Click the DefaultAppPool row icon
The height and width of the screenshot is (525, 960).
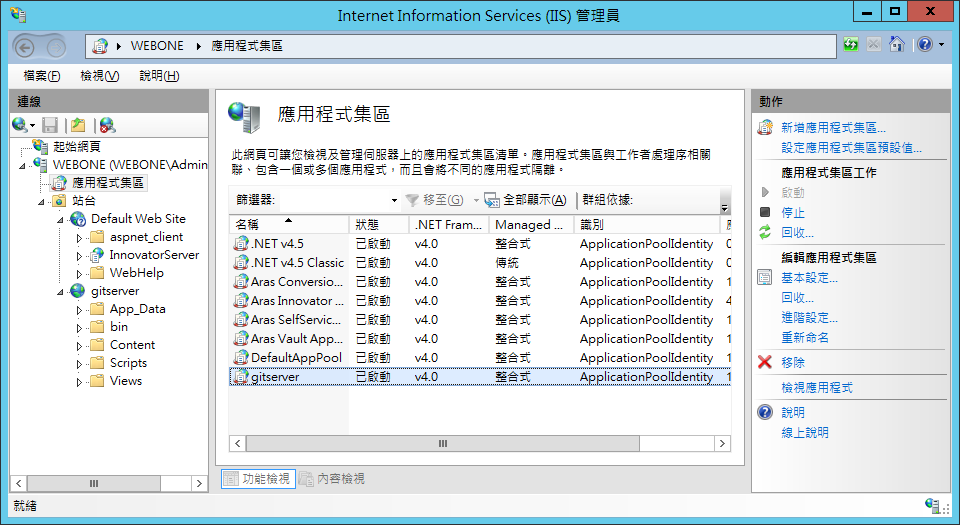[241, 357]
